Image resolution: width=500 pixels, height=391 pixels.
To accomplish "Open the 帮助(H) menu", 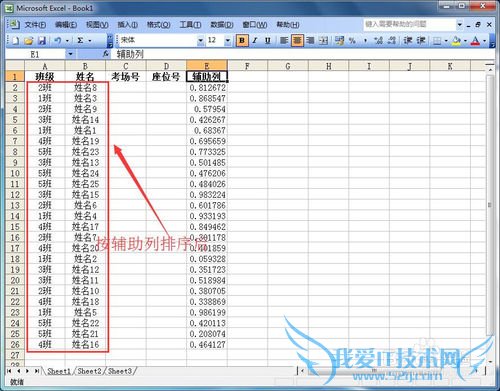I will tap(288, 25).
